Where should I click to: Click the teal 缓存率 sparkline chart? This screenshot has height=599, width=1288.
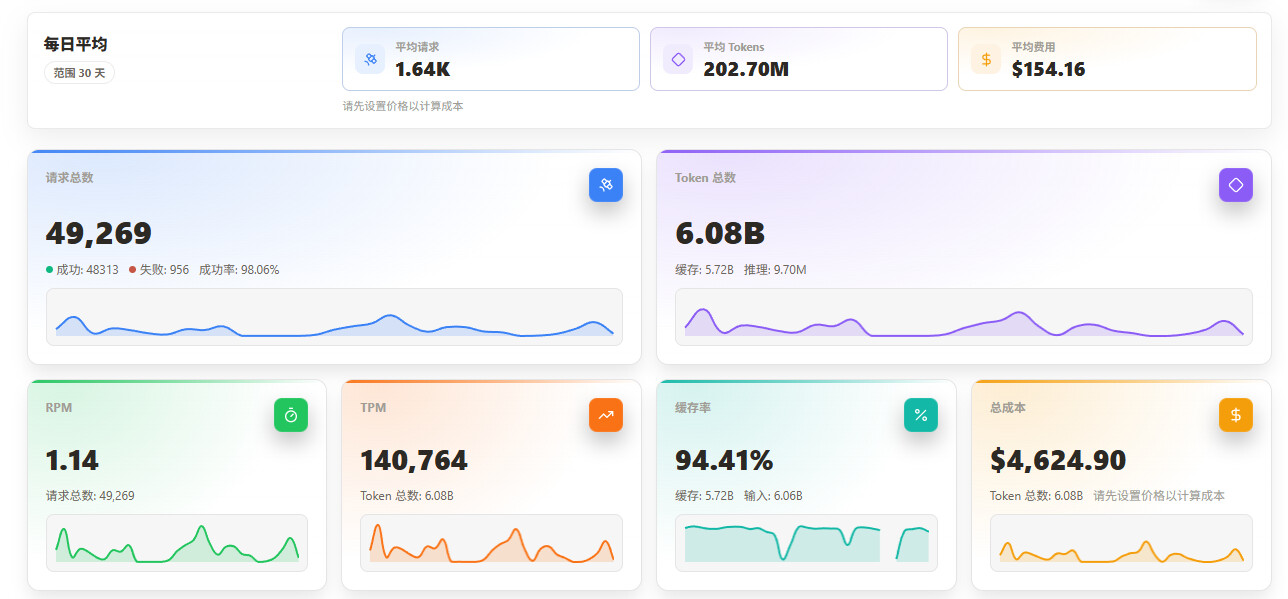[x=806, y=543]
